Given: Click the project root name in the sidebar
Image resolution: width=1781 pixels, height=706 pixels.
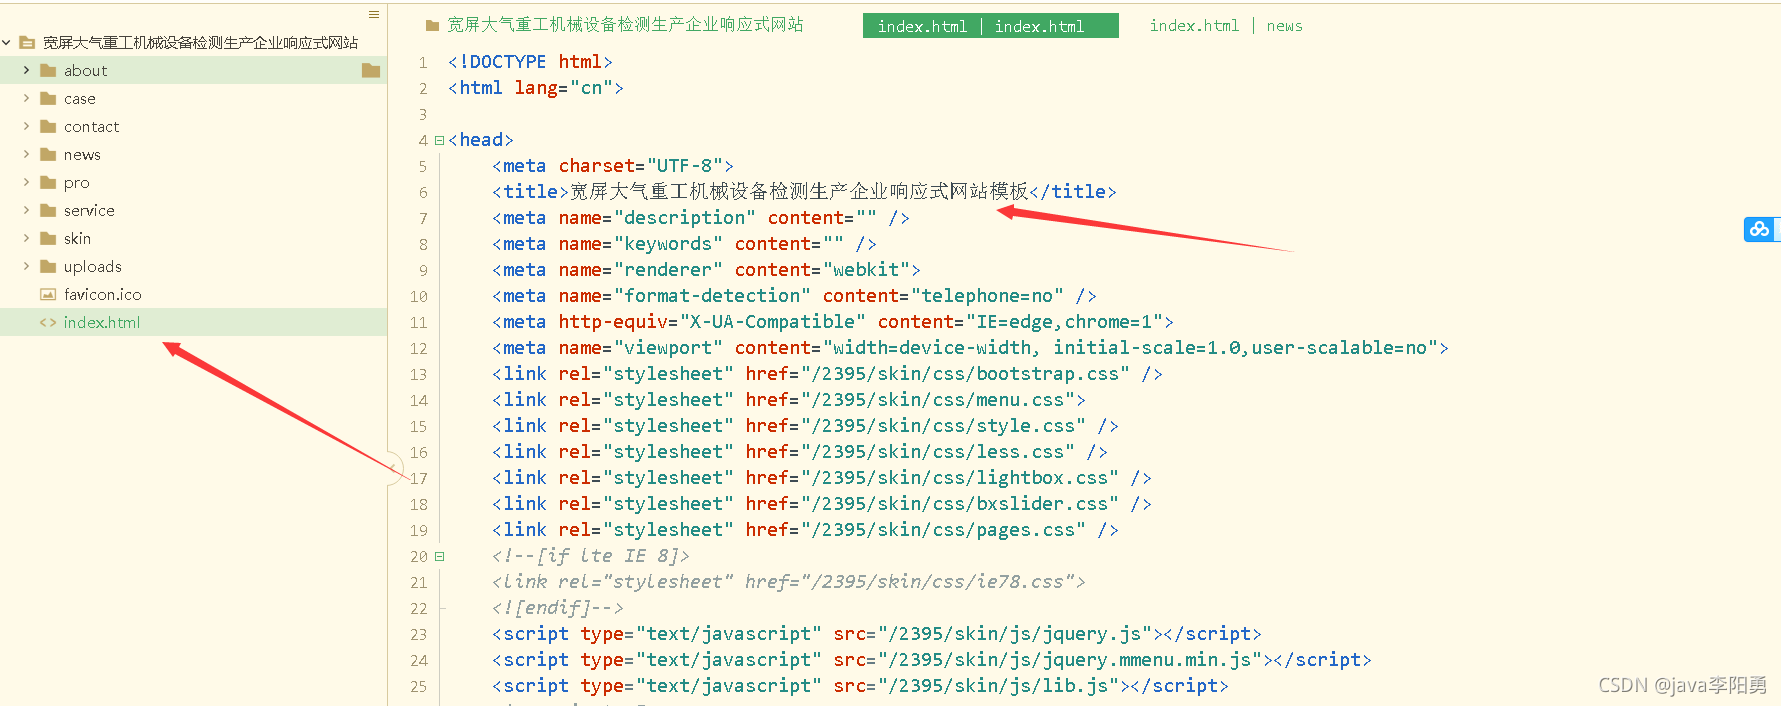Looking at the screenshot, I should tap(200, 43).
